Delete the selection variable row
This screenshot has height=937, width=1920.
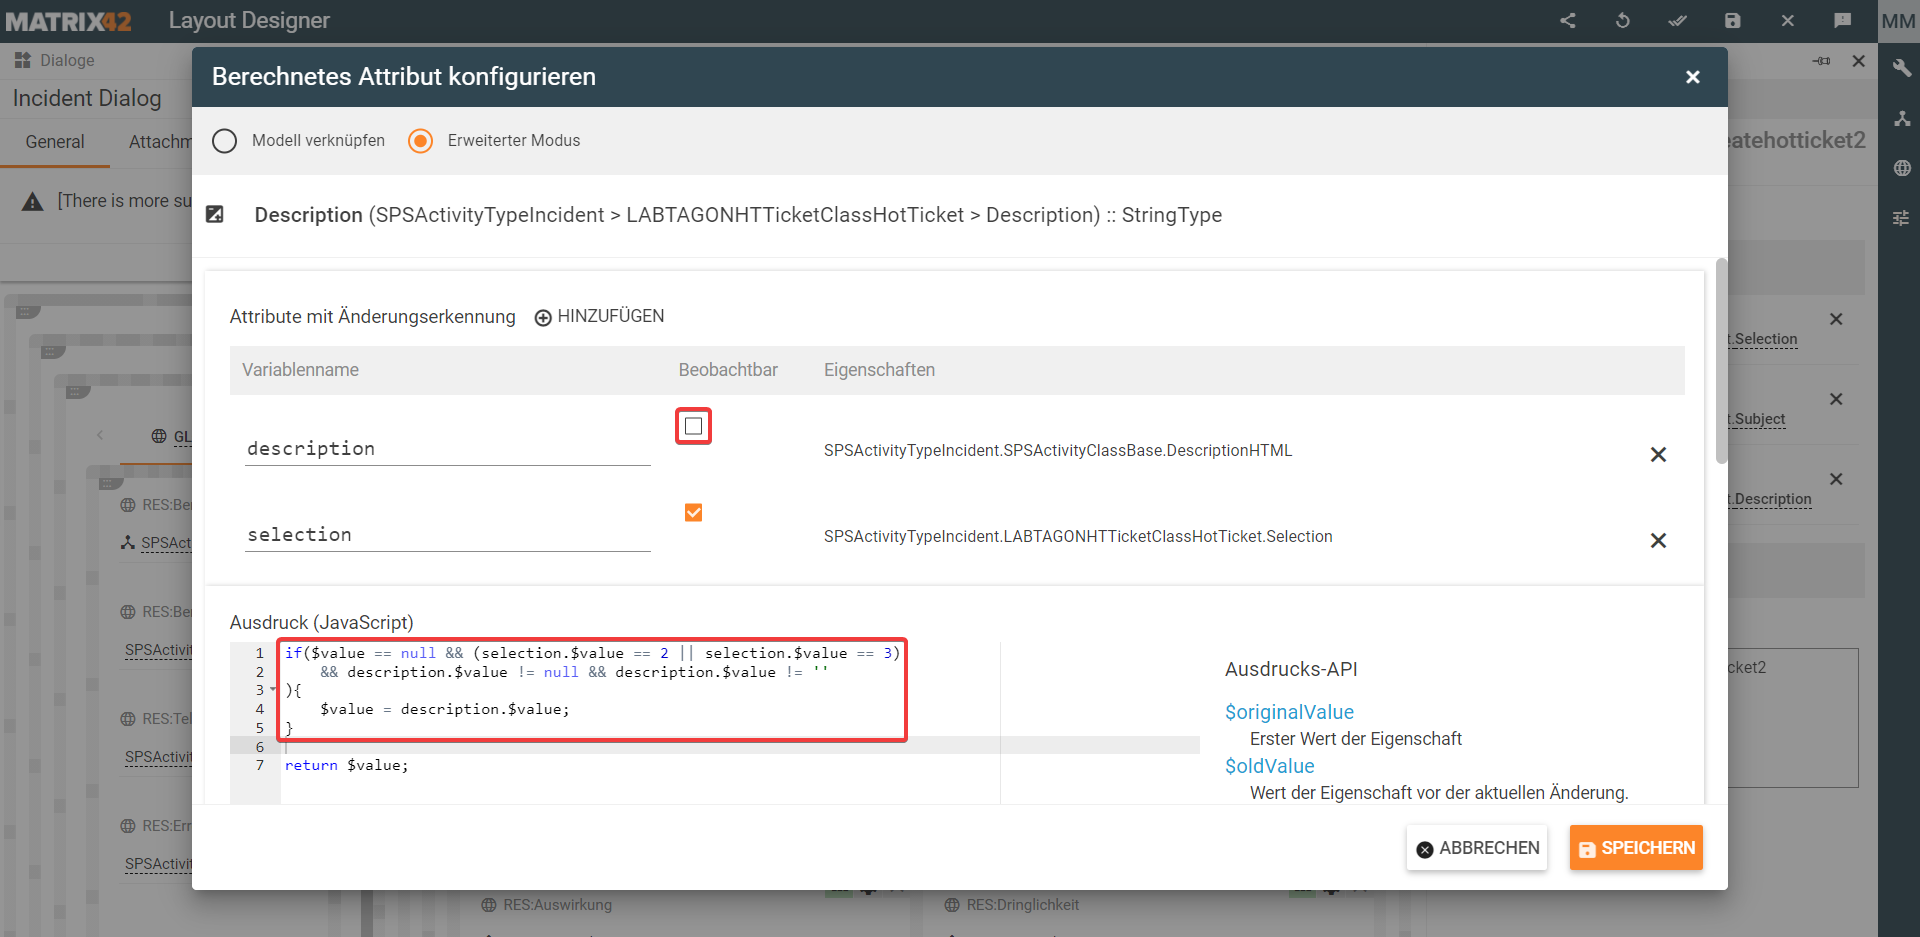pyautogui.click(x=1658, y=540)
